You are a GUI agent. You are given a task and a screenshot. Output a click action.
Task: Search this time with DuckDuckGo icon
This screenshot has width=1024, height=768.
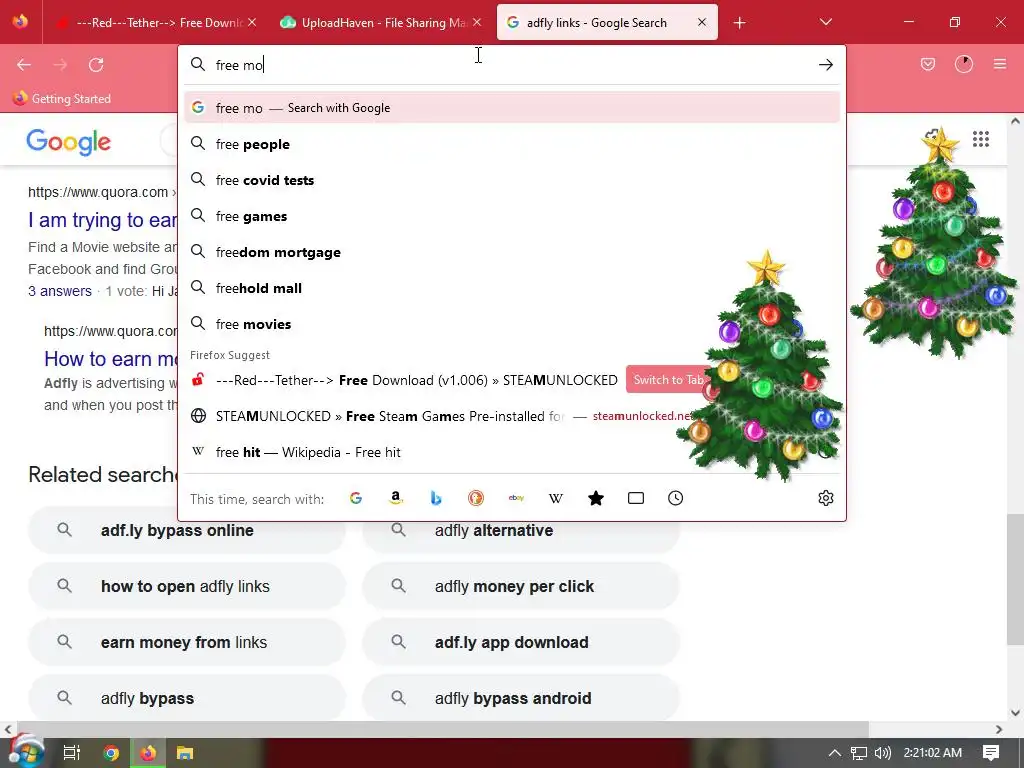pyautogui.click(x=476, y=498)
